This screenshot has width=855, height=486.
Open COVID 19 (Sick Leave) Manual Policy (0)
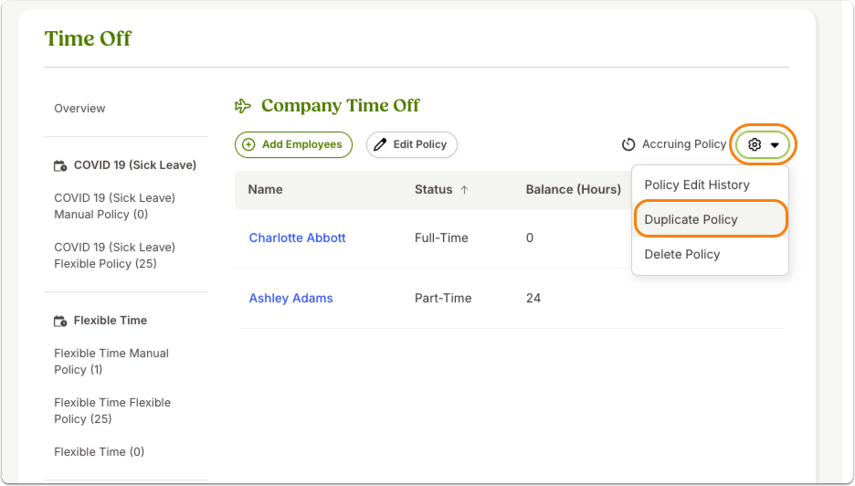point(115,206)
